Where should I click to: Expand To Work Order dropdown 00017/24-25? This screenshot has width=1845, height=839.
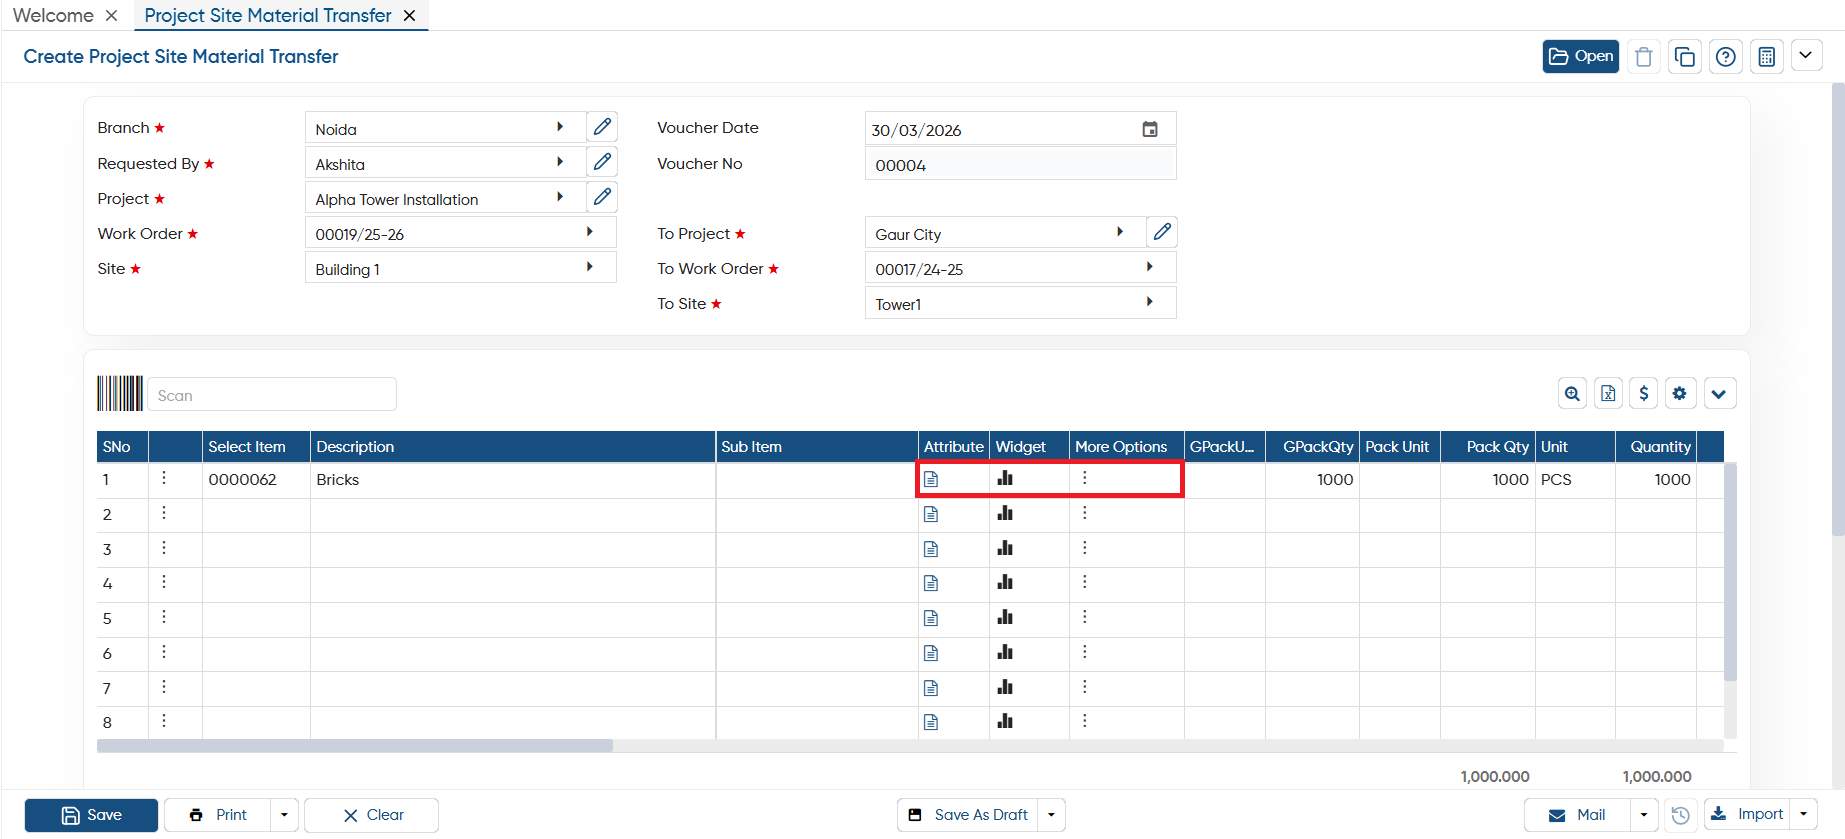tap(1150, 267)
